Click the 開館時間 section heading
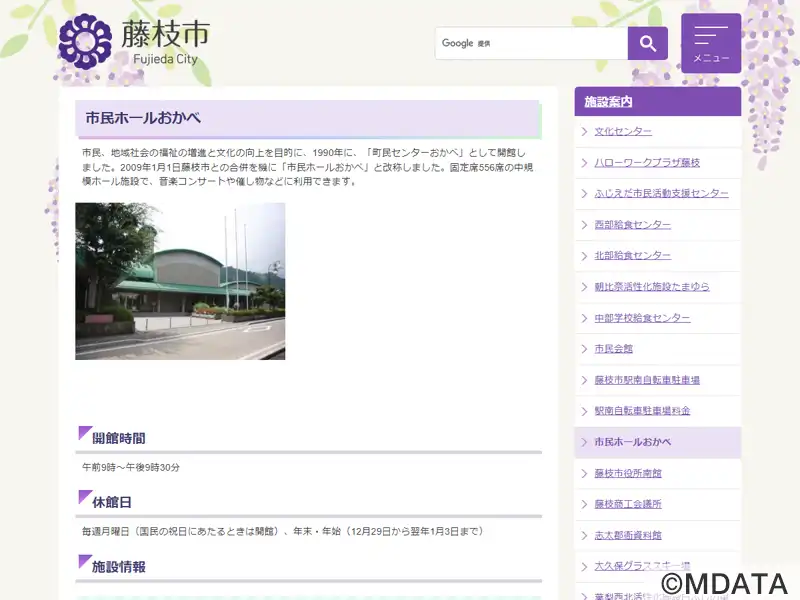The image size is (800, 600). [118, 438]
